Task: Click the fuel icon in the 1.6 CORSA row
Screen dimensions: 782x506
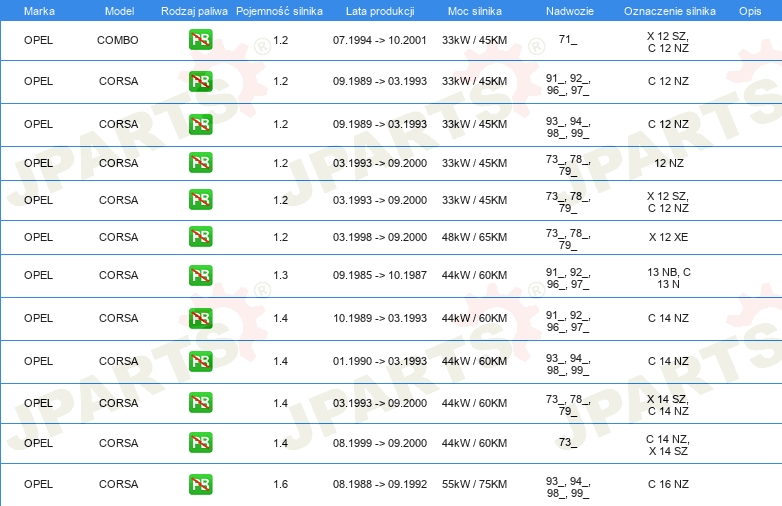Action: click(x=200, y=484)
